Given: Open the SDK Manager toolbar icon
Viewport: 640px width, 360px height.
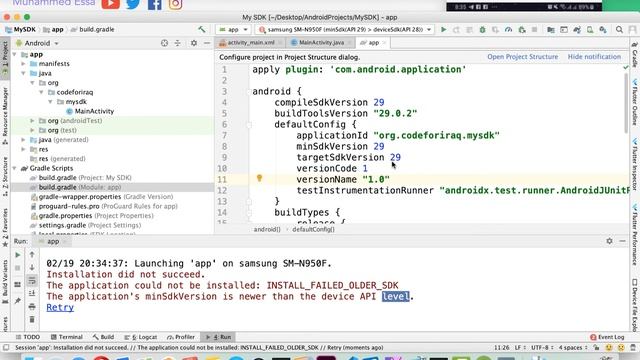Looking at the screenshot, I should (x=603, y=29).
